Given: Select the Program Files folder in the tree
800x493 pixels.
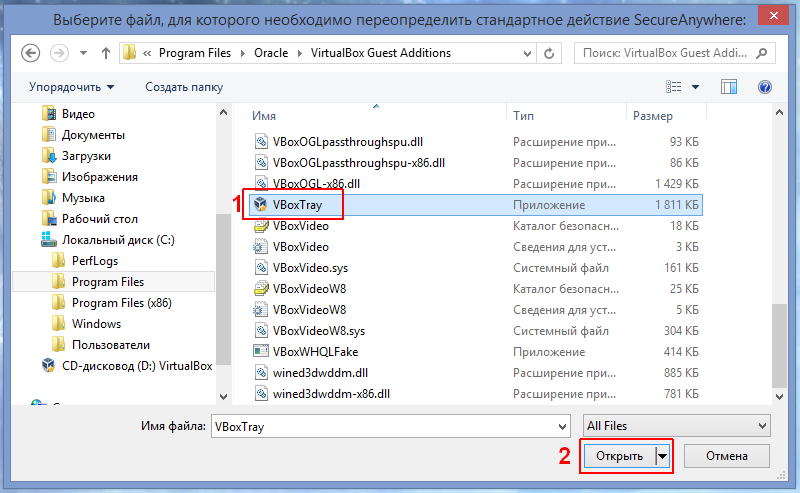Looking at the screenshot, I should pyautogui.click(x=108, y=282).
